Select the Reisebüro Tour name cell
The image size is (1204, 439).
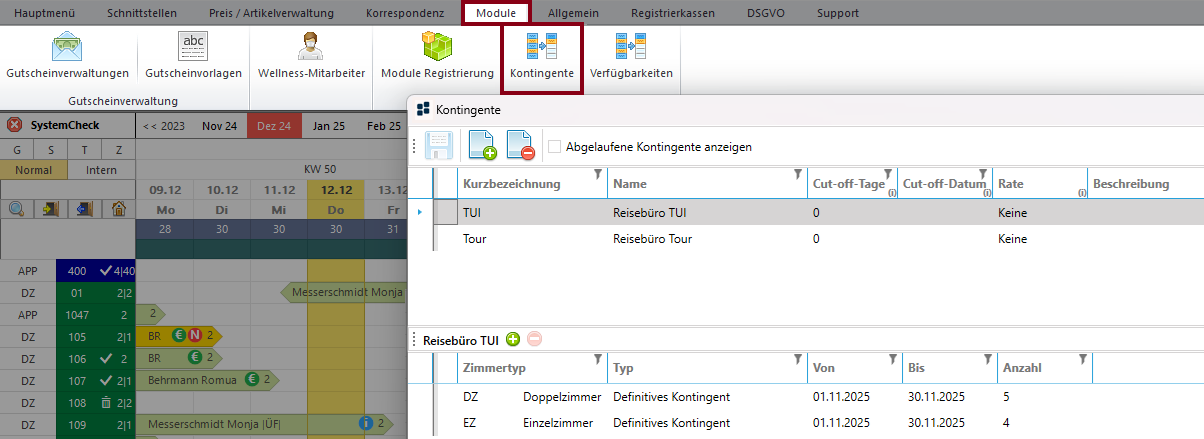coord(707,239)
